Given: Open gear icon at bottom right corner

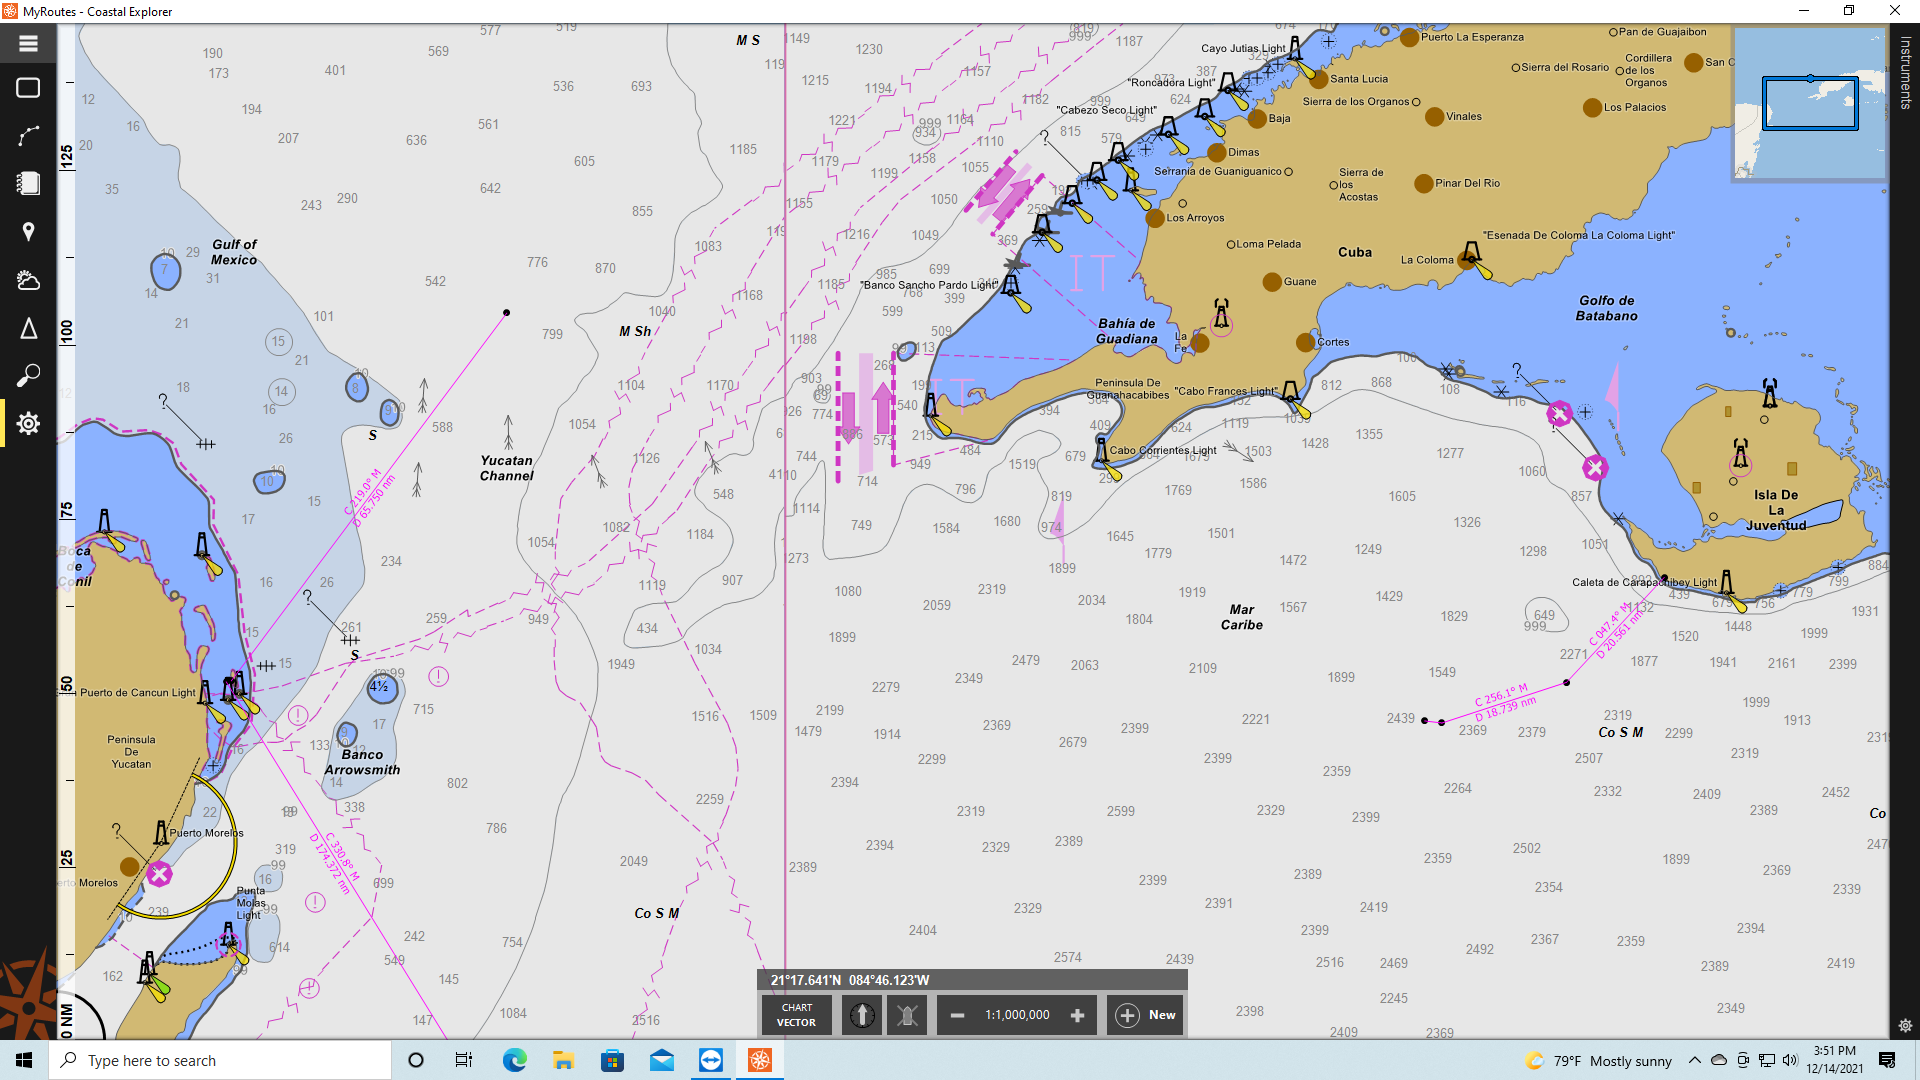Looking at the screenshot, I should click(1905, 1026).
